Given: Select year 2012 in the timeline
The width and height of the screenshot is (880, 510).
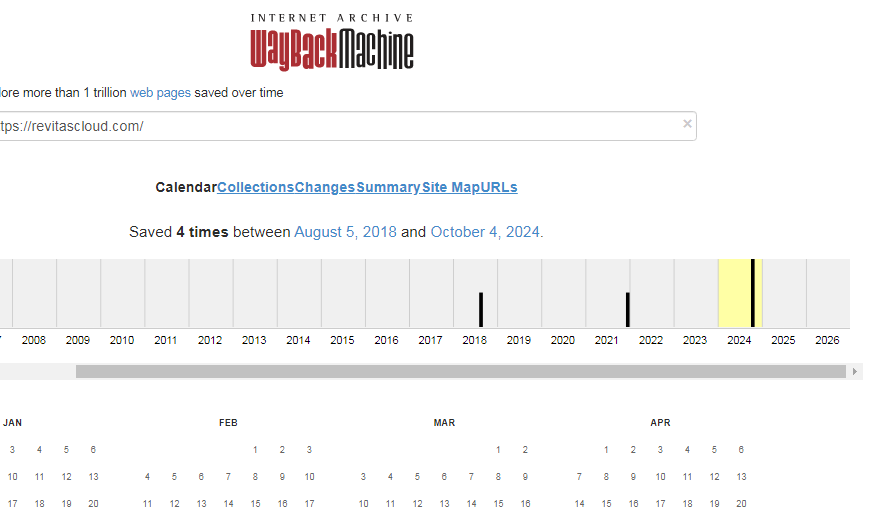Looking at the screenshot, I should [x=210, y=340].
